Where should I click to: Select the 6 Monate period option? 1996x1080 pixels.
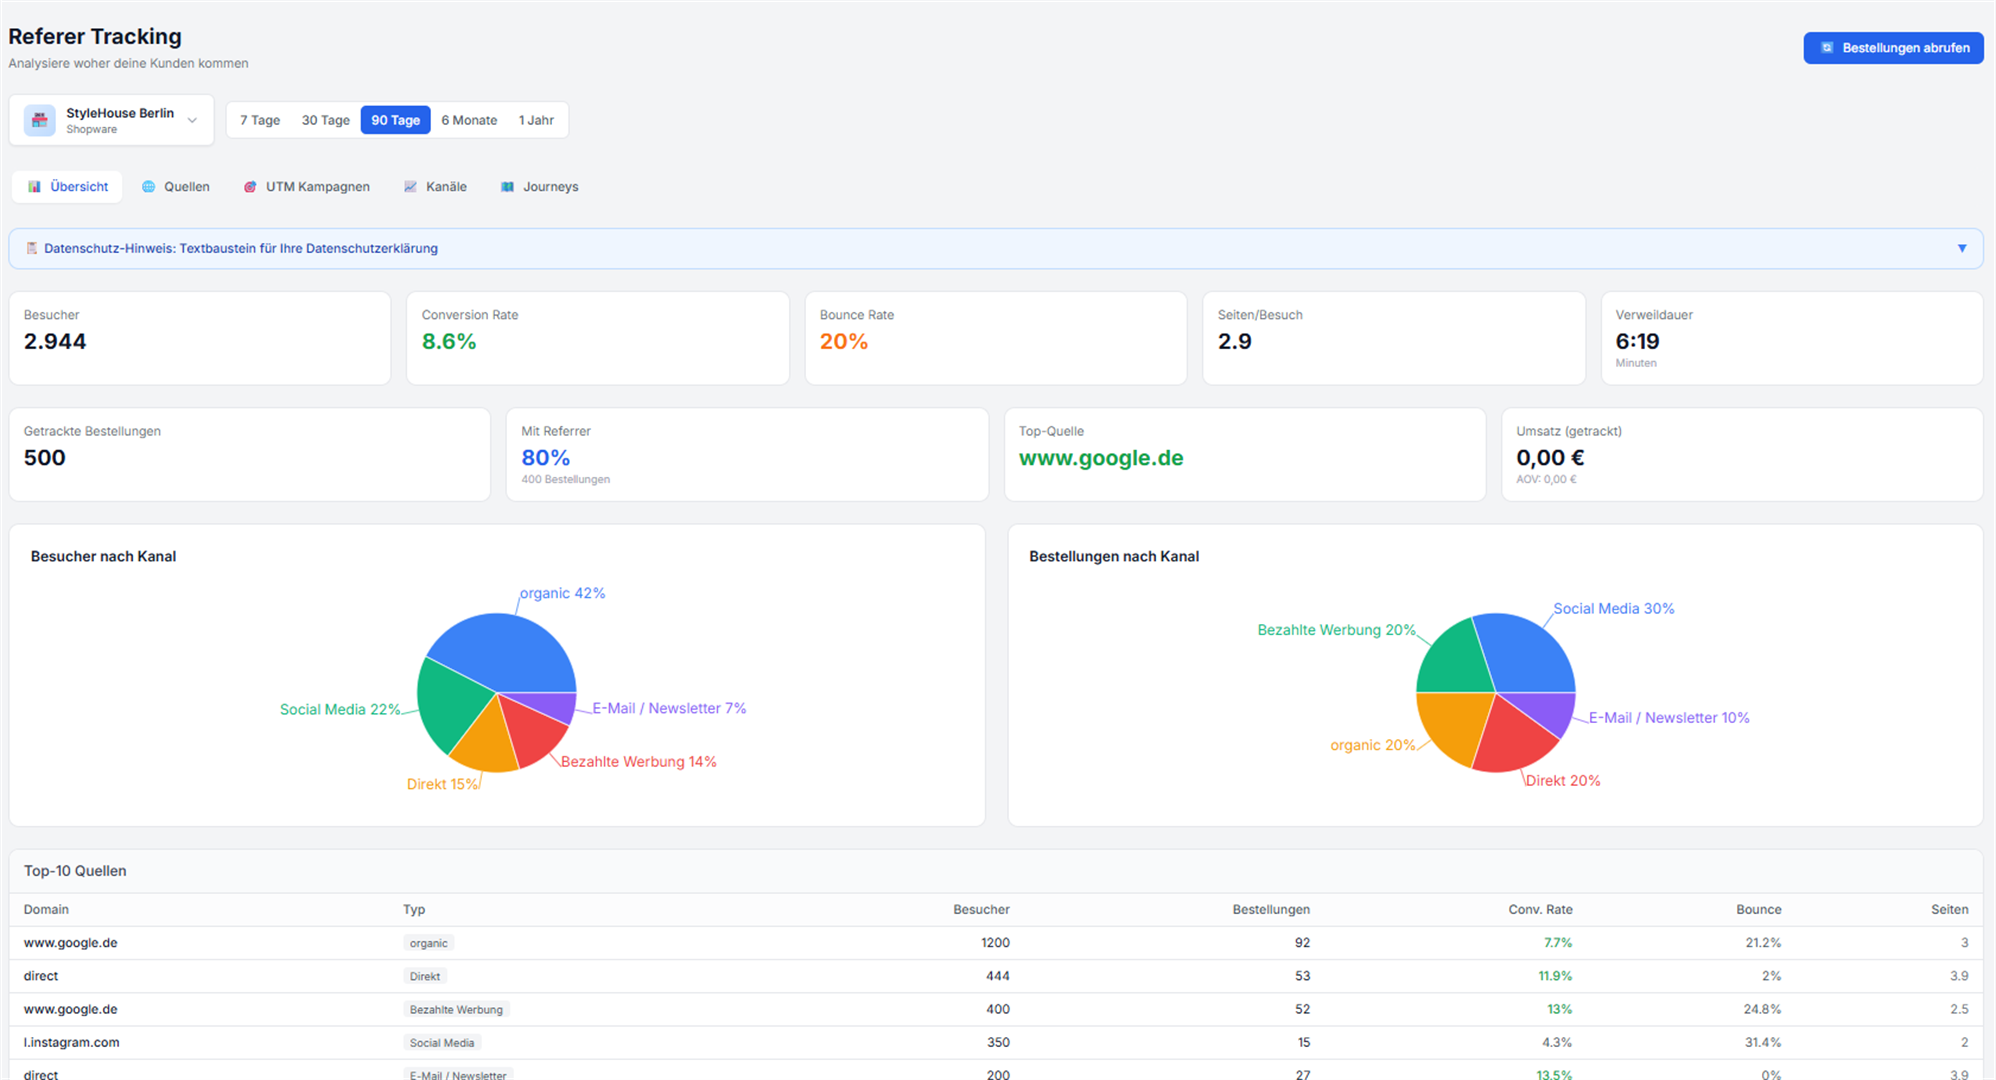(x=469, y=120)
